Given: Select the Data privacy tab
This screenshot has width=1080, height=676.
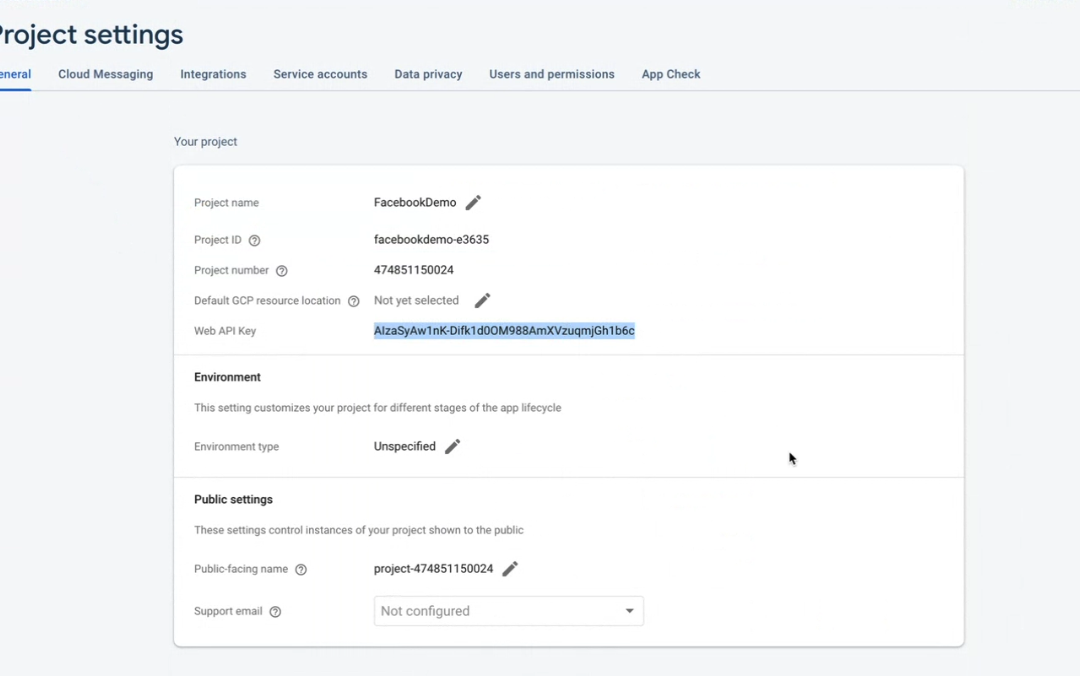Looking at the screenshot, I should point(428,74).
